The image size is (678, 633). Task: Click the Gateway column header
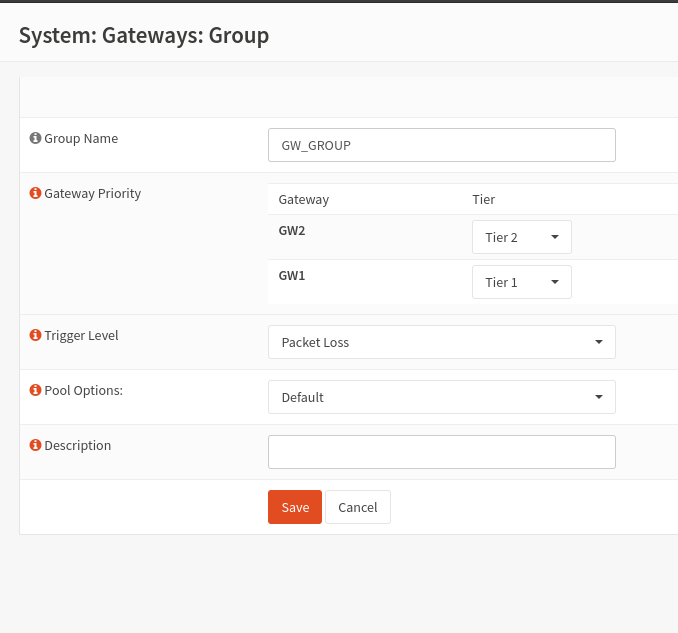tap(303, 199)
